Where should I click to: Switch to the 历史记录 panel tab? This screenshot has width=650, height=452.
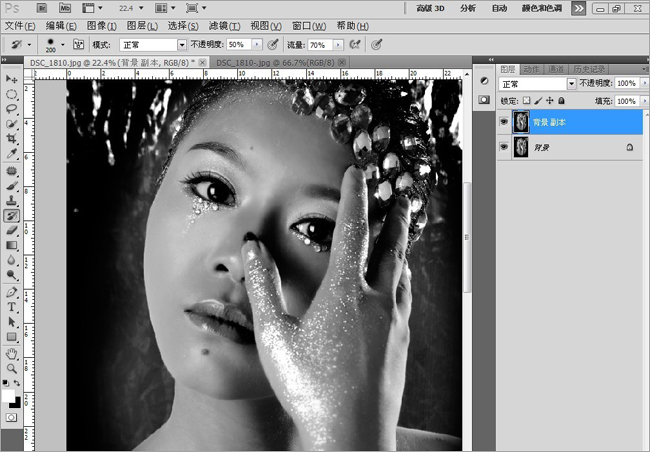(x=589, y=69)
